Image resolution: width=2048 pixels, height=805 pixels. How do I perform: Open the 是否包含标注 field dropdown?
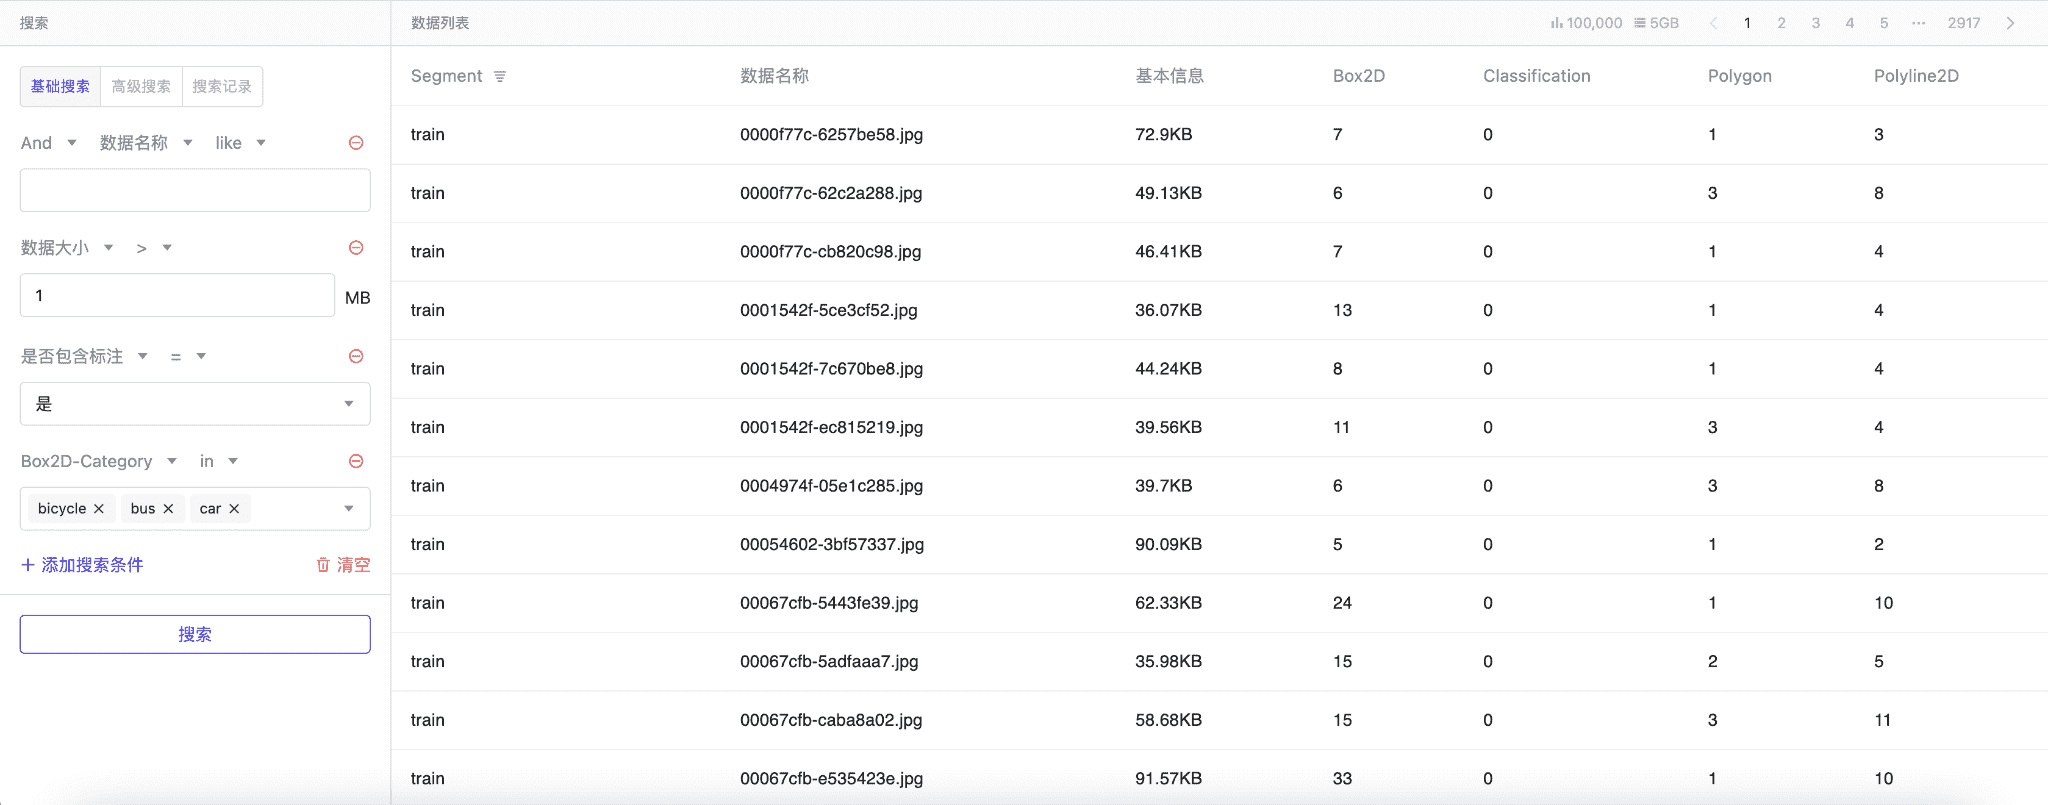[x=84, y=356]
